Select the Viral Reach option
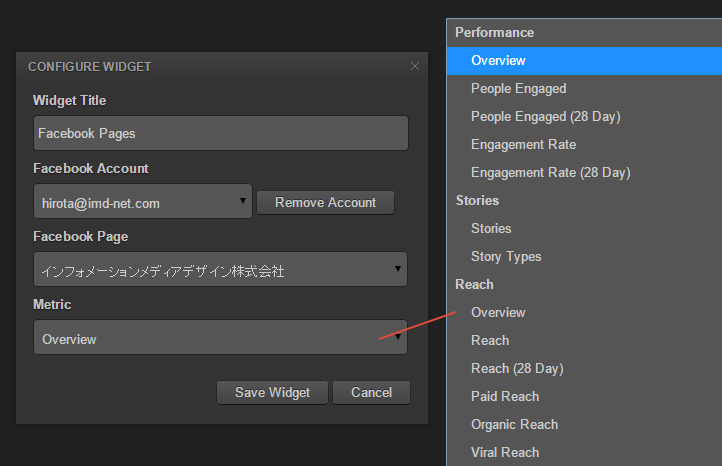This screenshot has height=466, width=722. [584, 452]
